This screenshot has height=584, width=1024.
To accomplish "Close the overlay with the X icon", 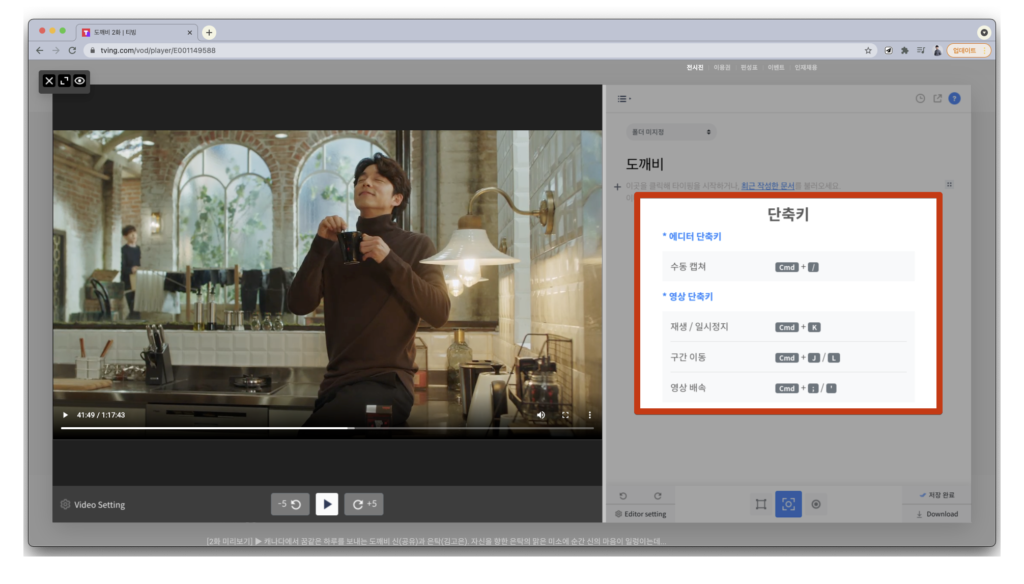I will click(49, 81).
